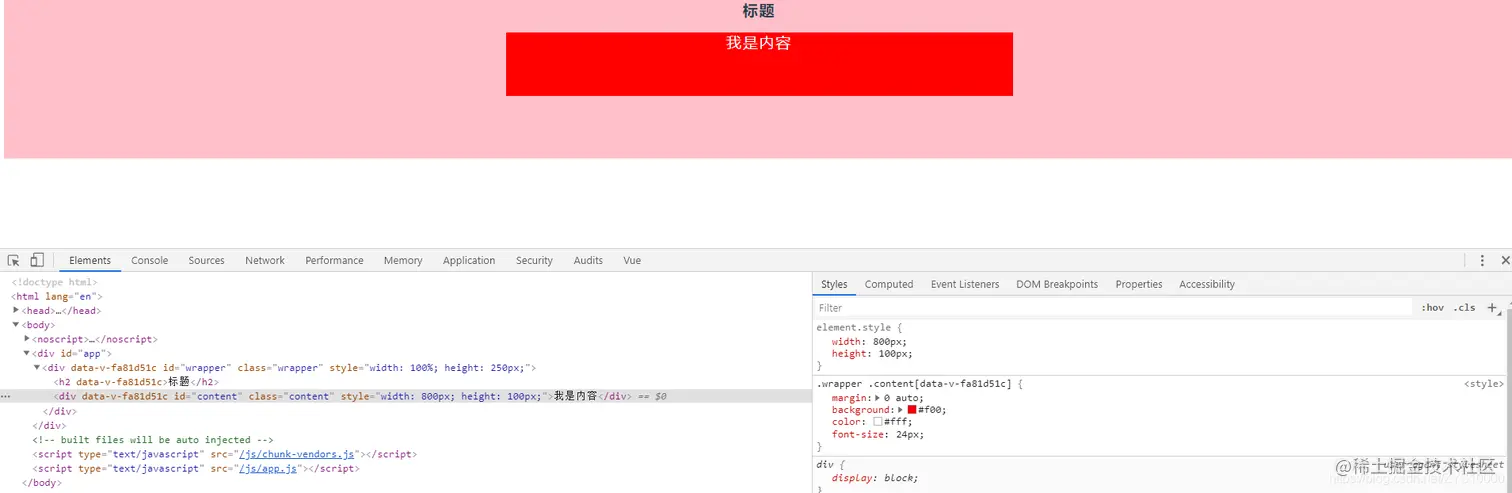Image resolution: width=1512 pixels, height=493 pixels.
Task: Switch to the Computed sub-tab
Action: (x=889, y=284)
